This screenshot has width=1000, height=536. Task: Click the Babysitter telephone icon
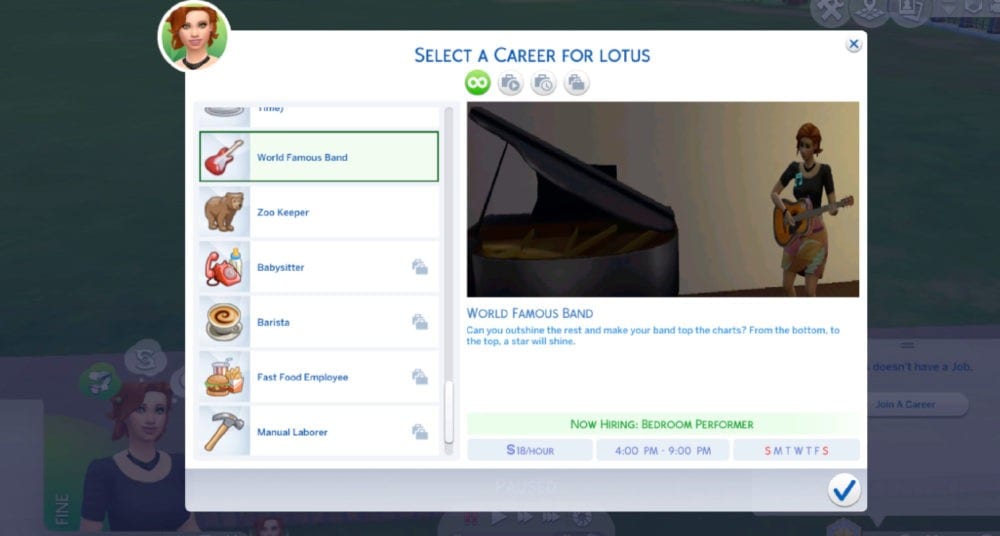pos(224,267)
